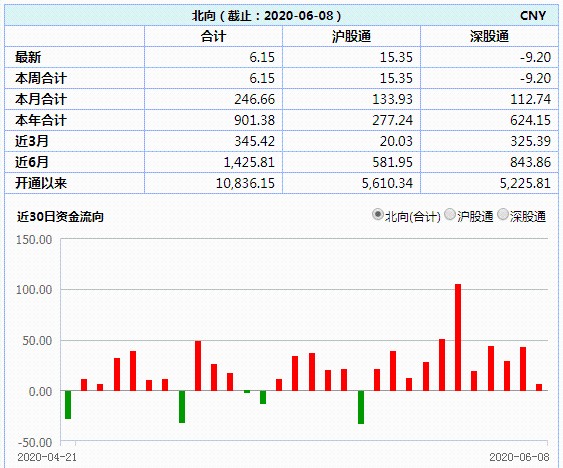Click the 深股通 column header in table
Screen dimensions: 563x468
489,36
